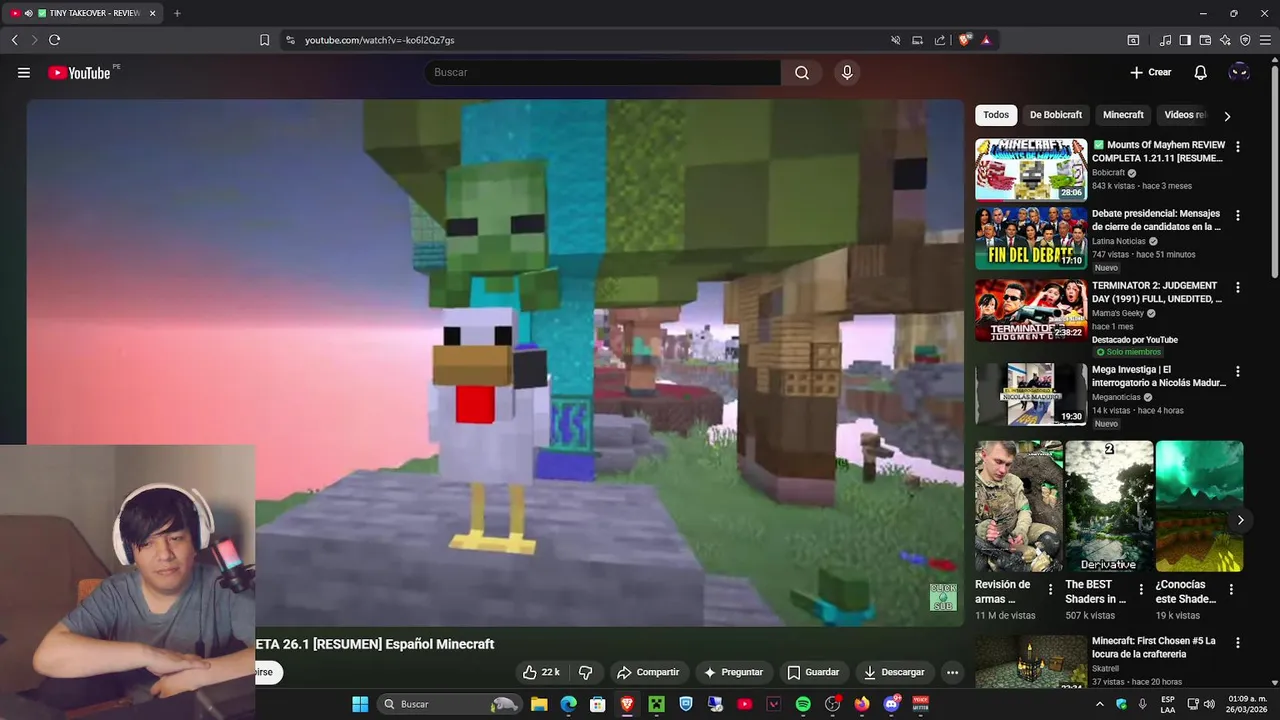This screenshot has width=1280, height=720.
Task: Open options for Mounts Of Mayhem video
Action: pyautogui.click(x=1238, y=146)
